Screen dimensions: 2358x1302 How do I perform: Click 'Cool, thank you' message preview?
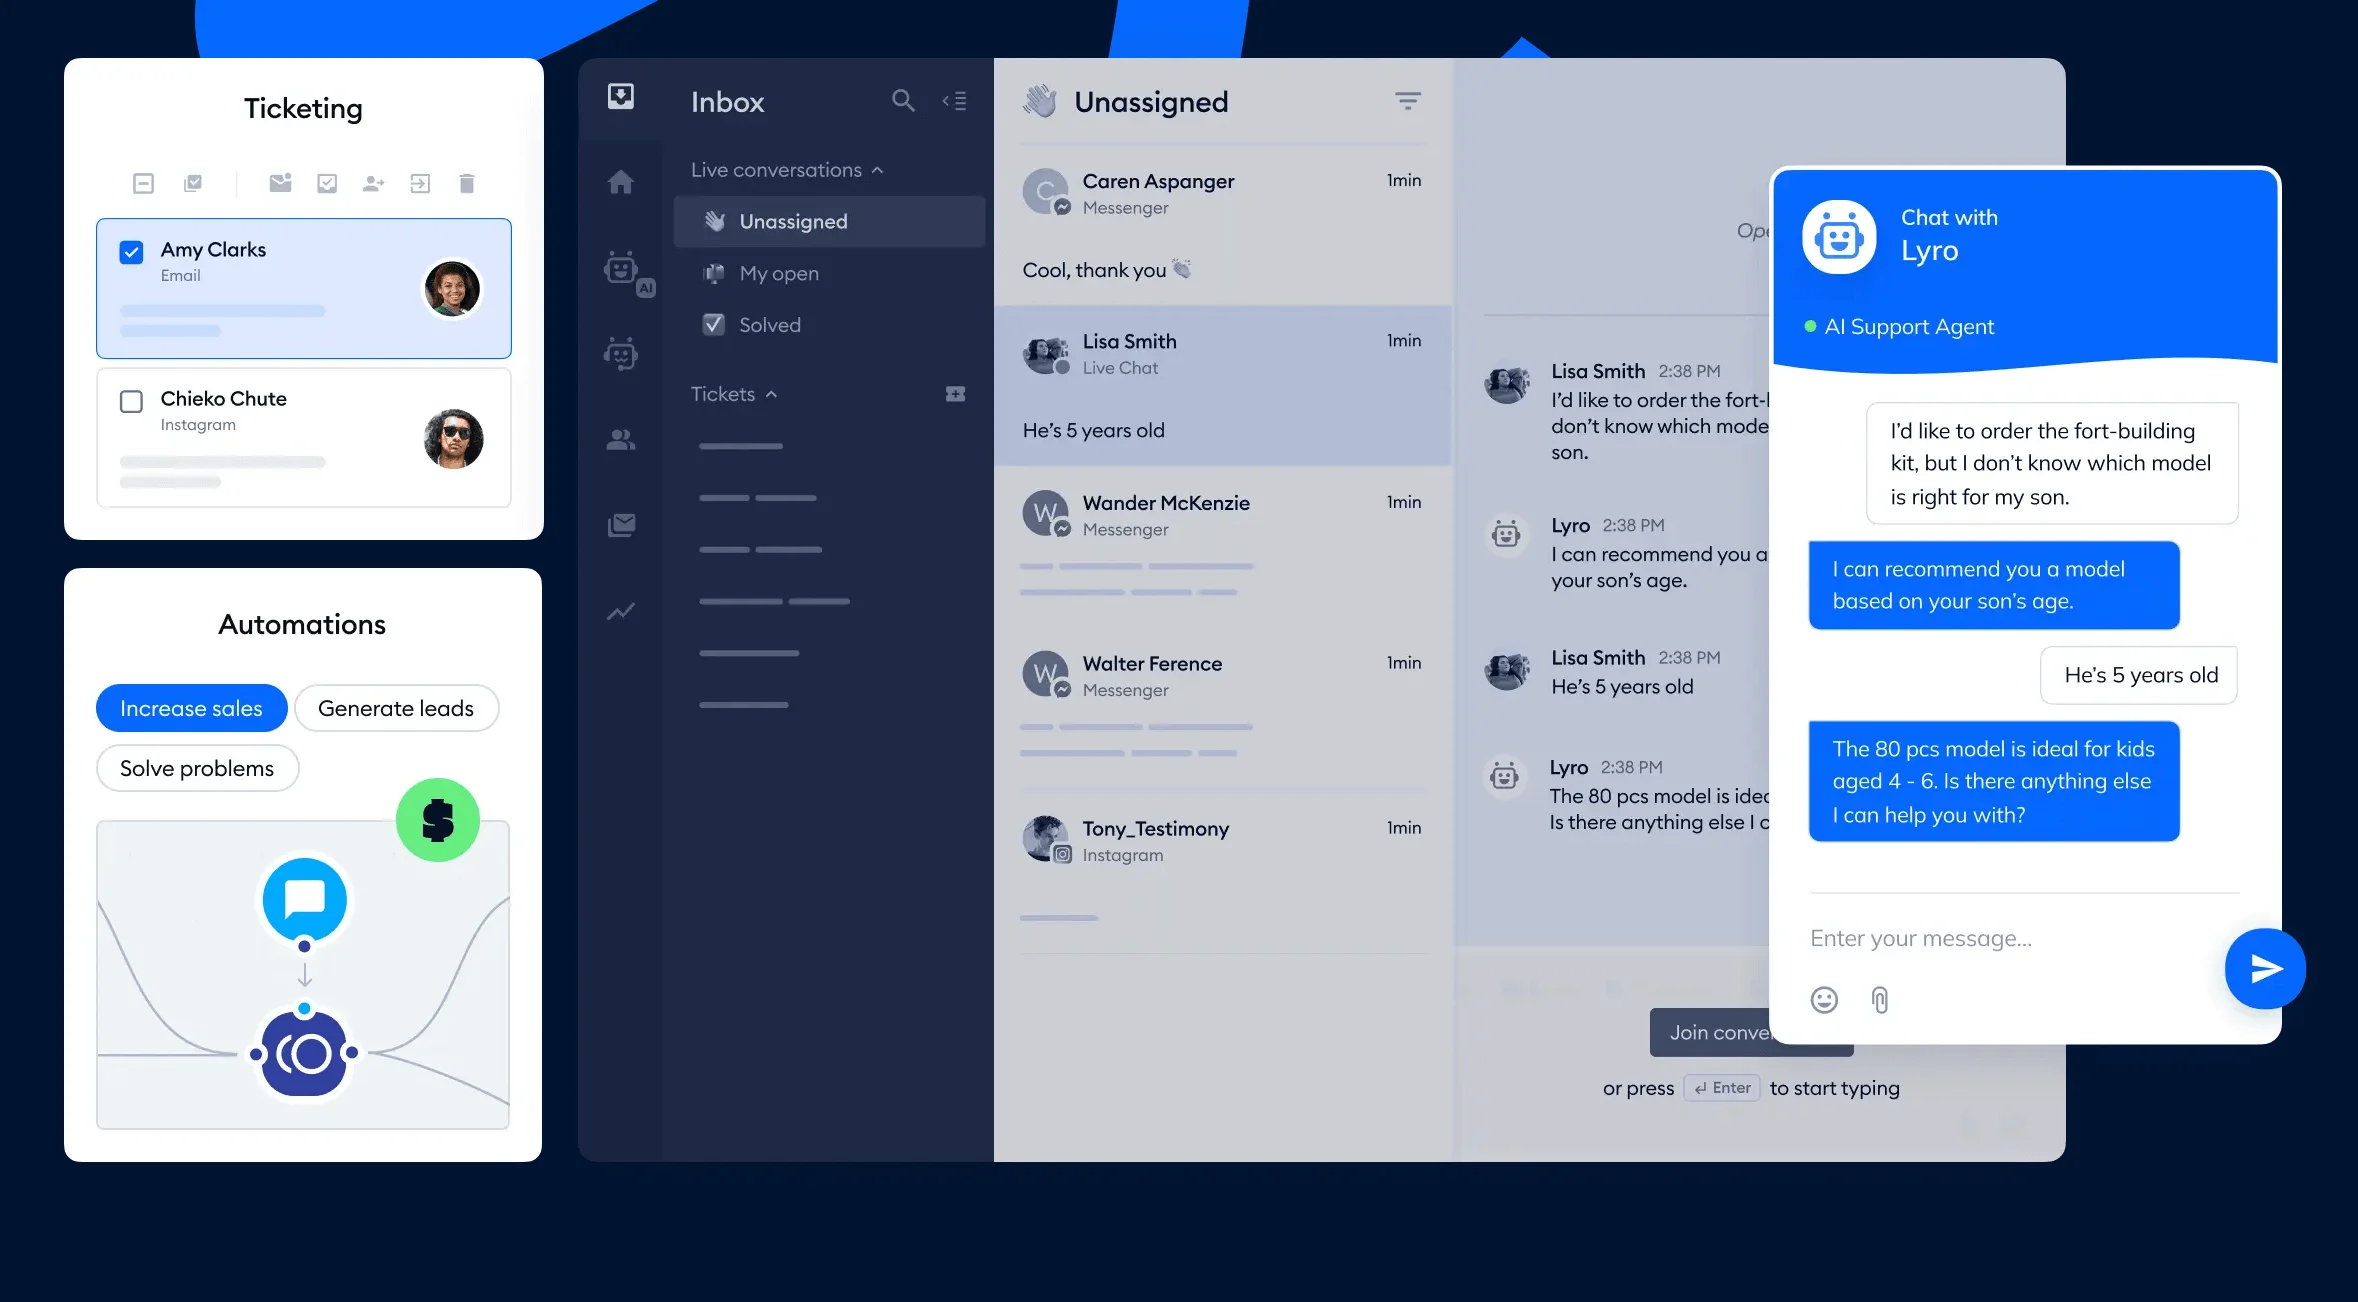(x=1106, y=270)
